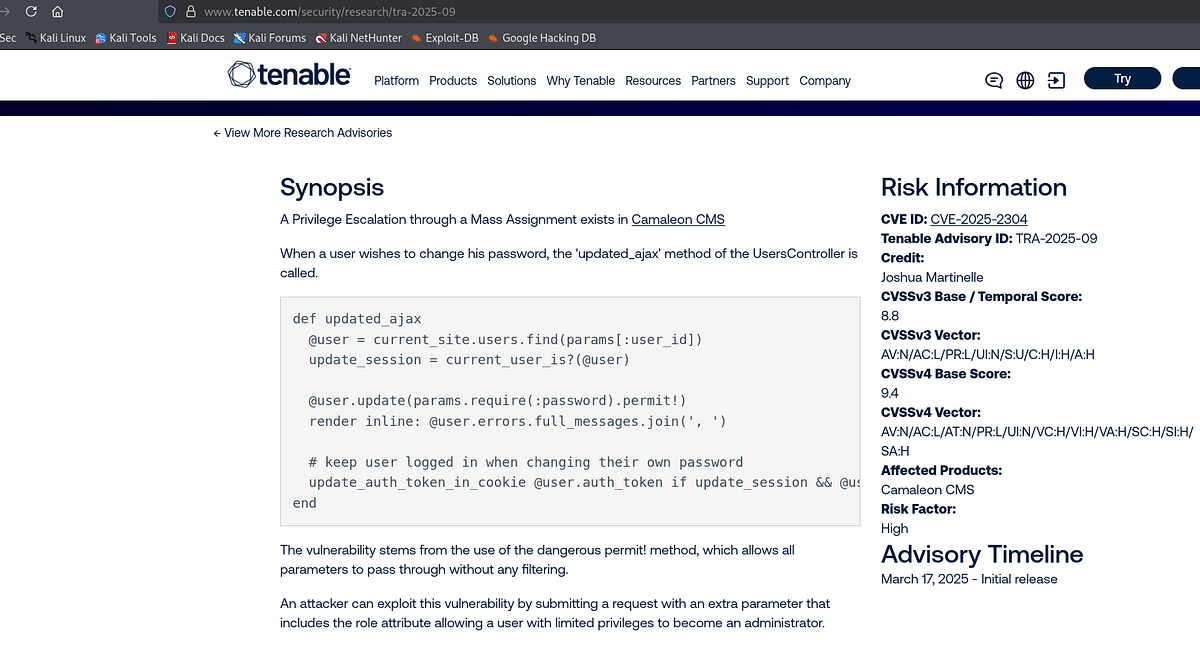
Task: Click the '# keep user logged in' comment line
Action: pyautogui.click(x=526, y=462)
